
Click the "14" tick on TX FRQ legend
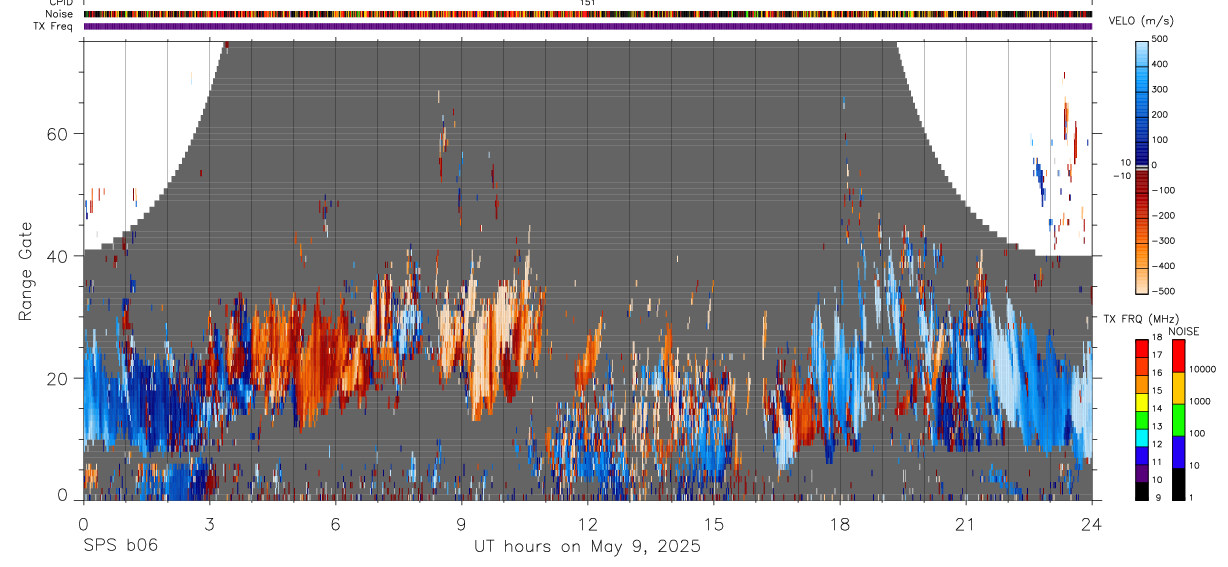[x=1159, y=409]
